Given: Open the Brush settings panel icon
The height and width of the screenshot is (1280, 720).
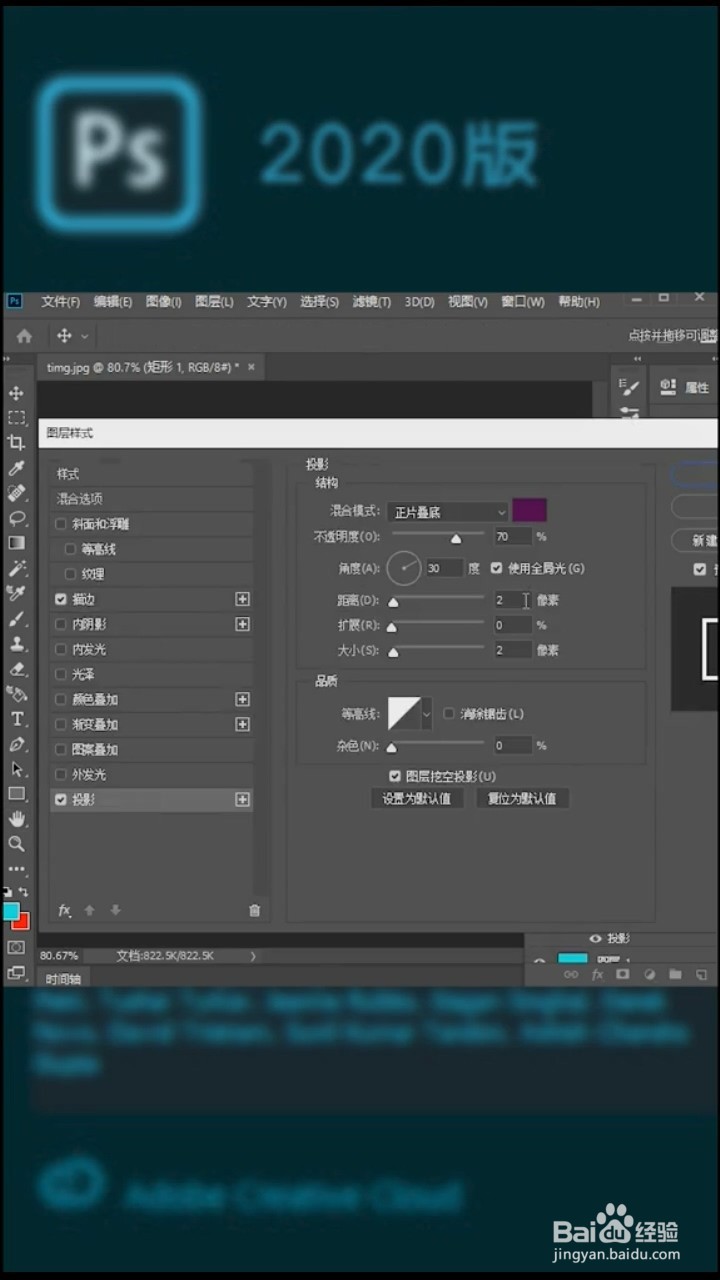Looking at the screenshot, I should [629, 388].
